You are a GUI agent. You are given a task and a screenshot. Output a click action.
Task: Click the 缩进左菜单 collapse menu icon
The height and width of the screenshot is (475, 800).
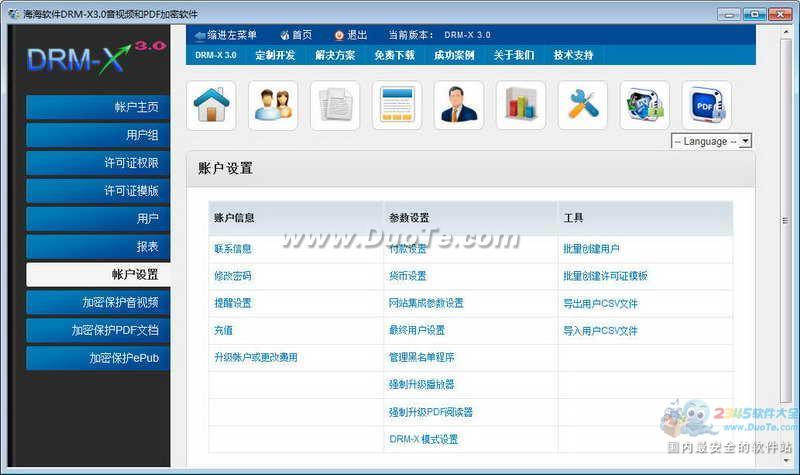(x=200, y=35)
